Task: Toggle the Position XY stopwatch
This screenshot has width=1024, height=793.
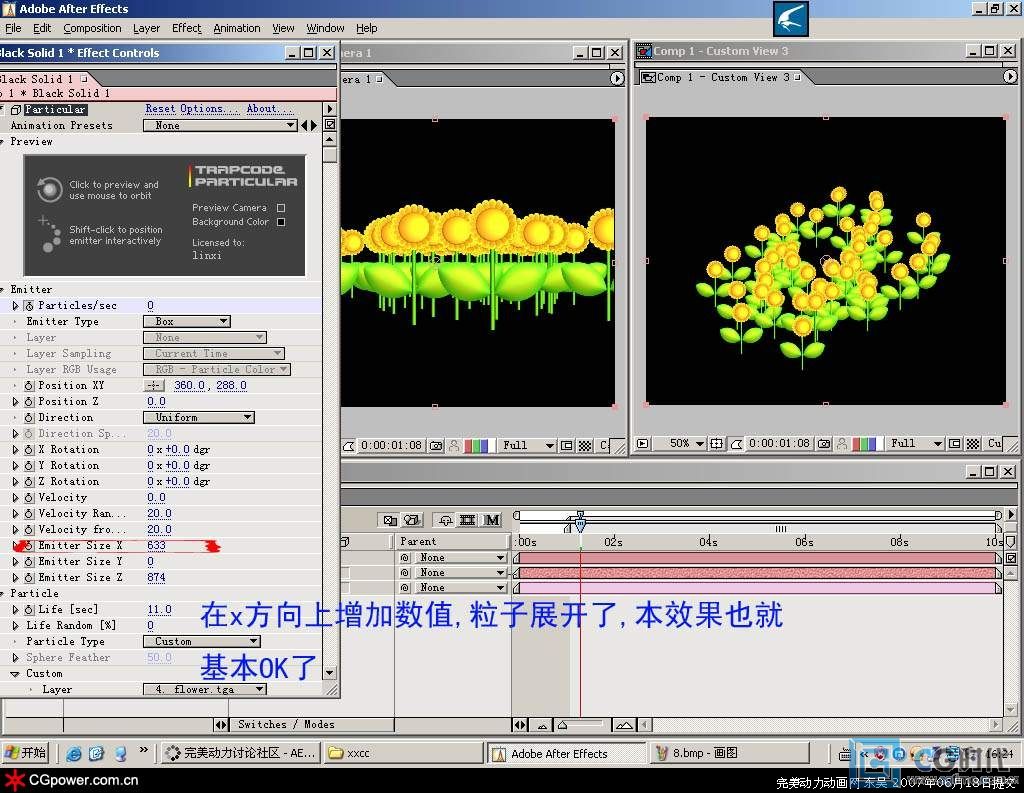Action: coord(29,386)
